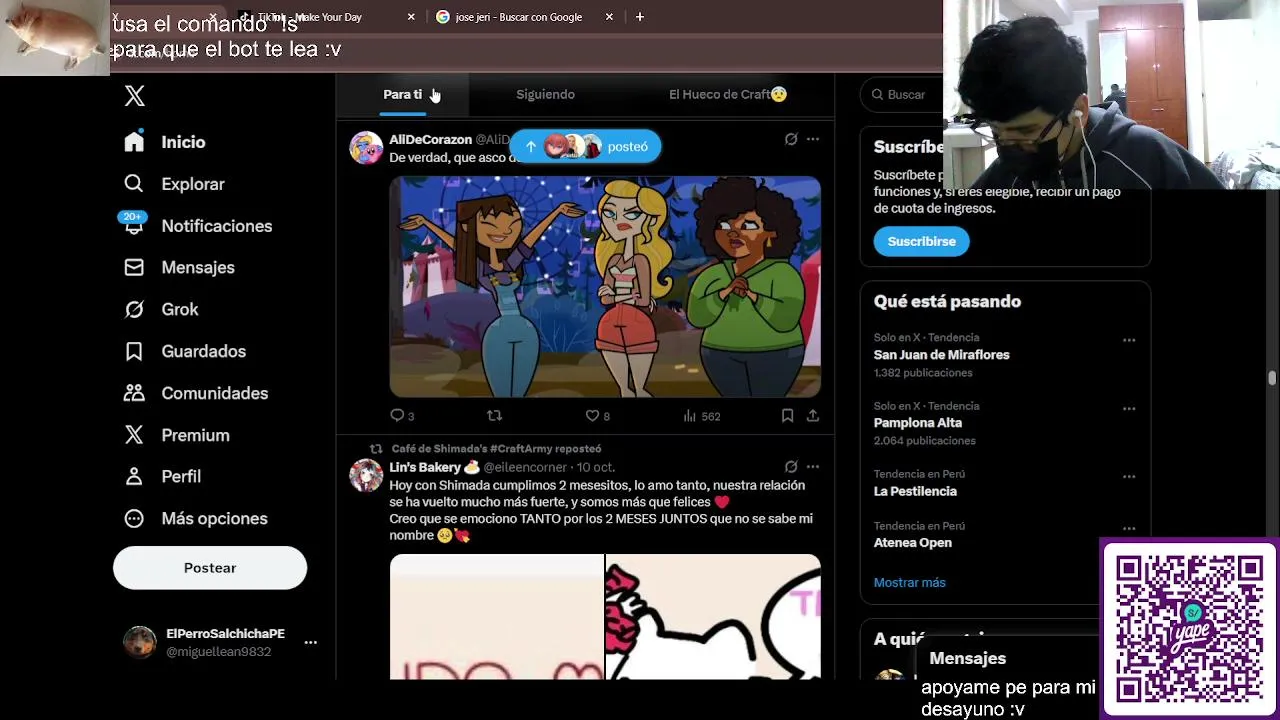The height and width of the screenshot is (720, 1280).
Task: Switch to El Hueco de Craft tab
Action: pos(728,94)
